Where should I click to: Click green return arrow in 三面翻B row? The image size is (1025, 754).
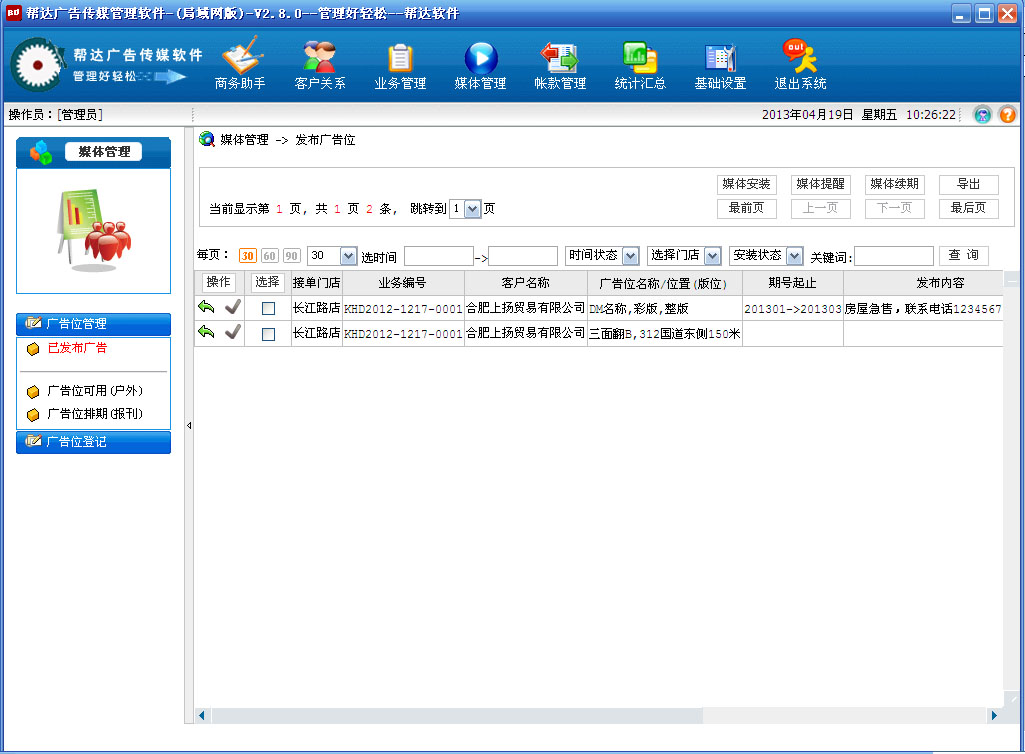click(x=207, y=332)
